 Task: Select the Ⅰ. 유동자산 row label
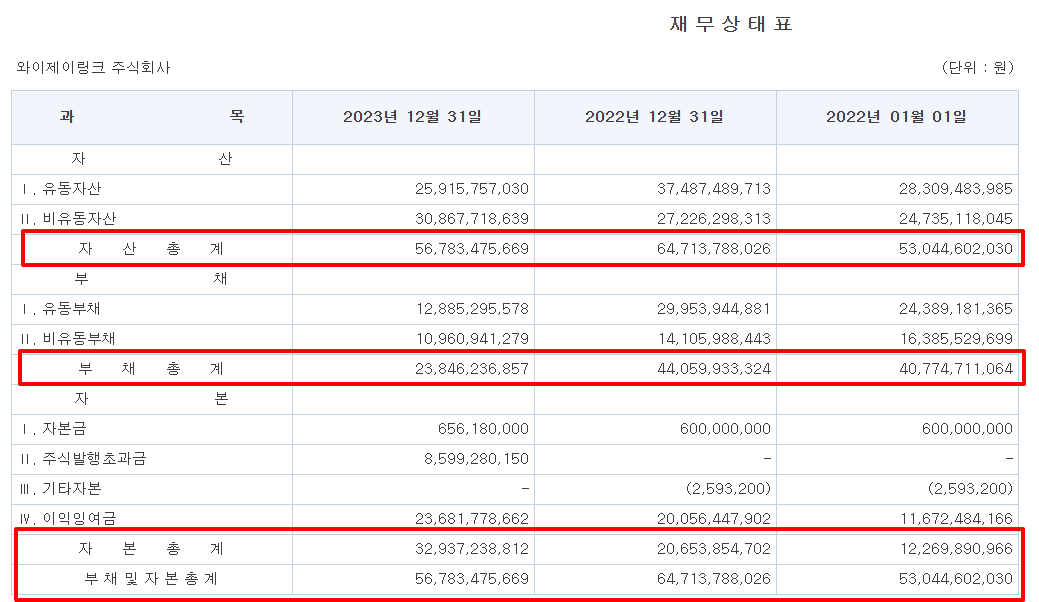[x=61, y=189]
